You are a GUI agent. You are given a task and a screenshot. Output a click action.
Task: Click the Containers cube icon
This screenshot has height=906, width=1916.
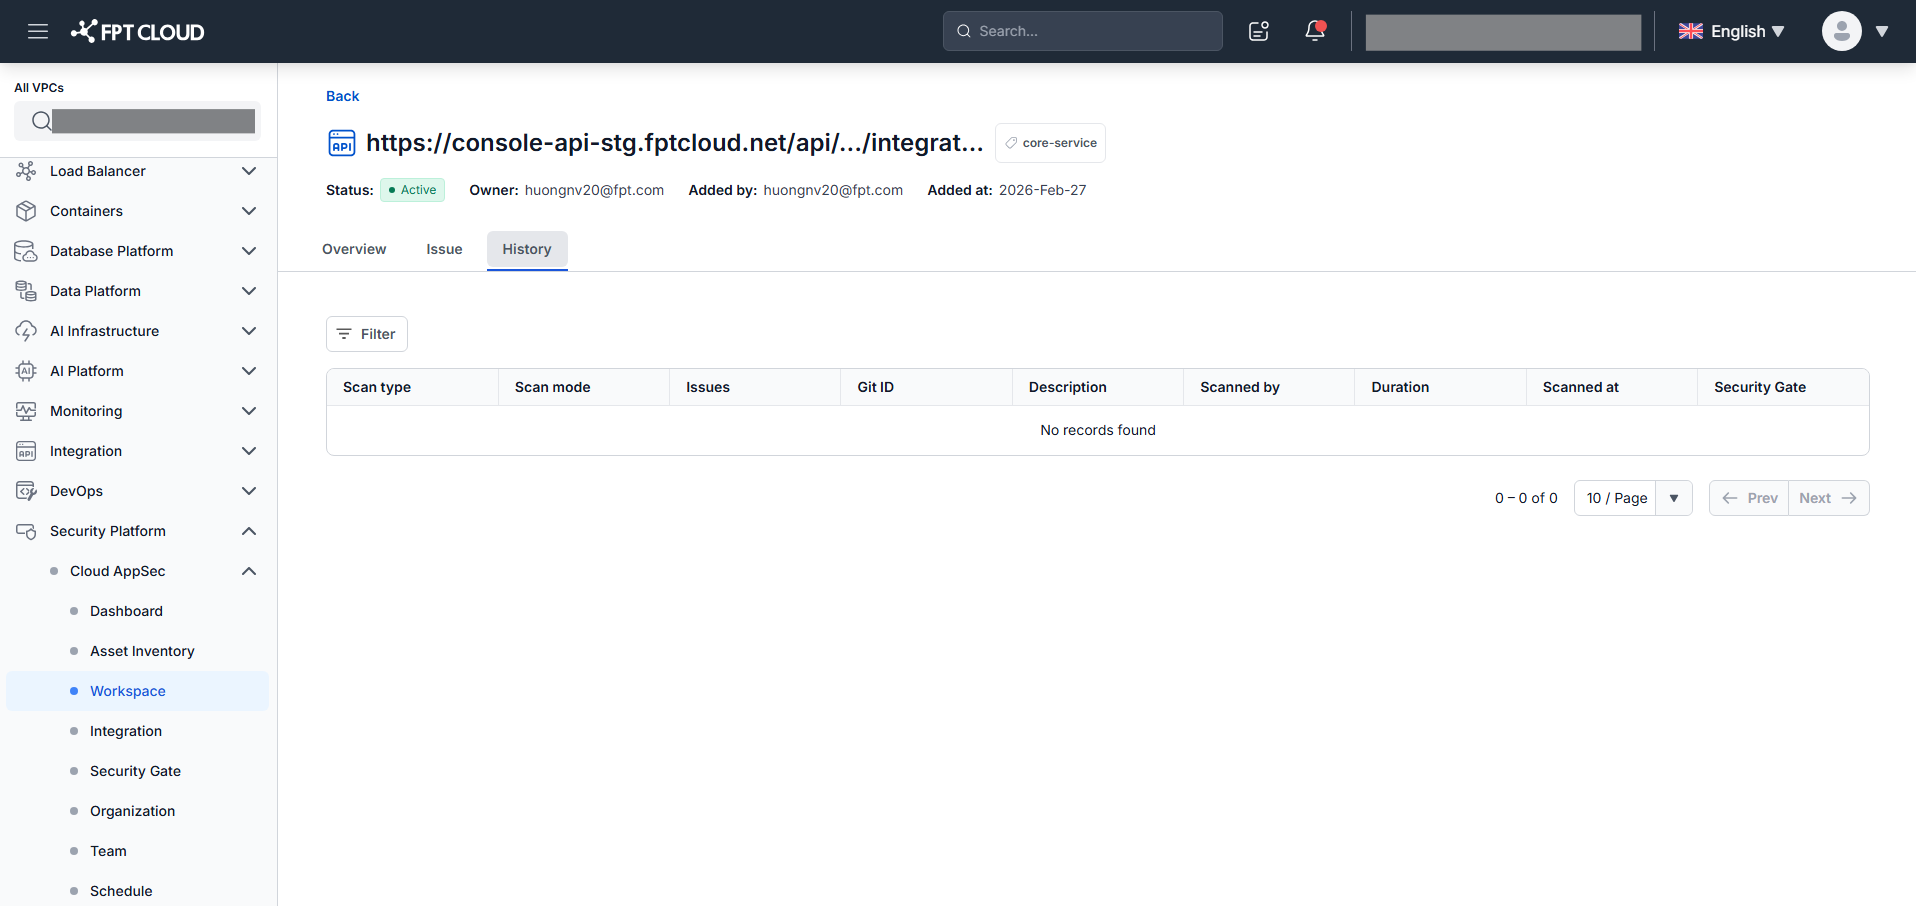(x=26, y=211)
